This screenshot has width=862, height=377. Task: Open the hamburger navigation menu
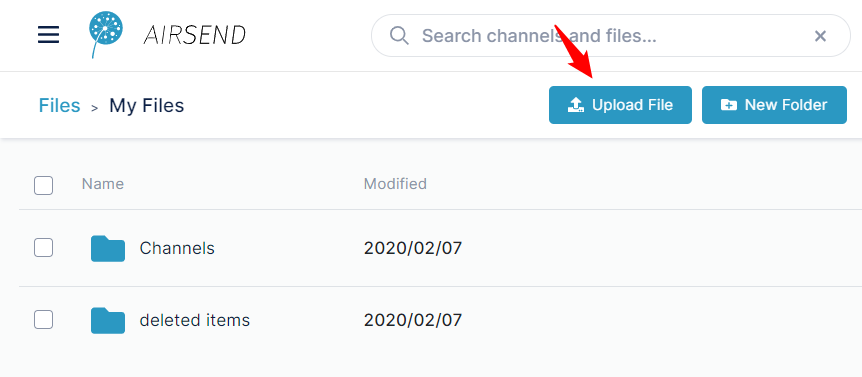[48, 35]
